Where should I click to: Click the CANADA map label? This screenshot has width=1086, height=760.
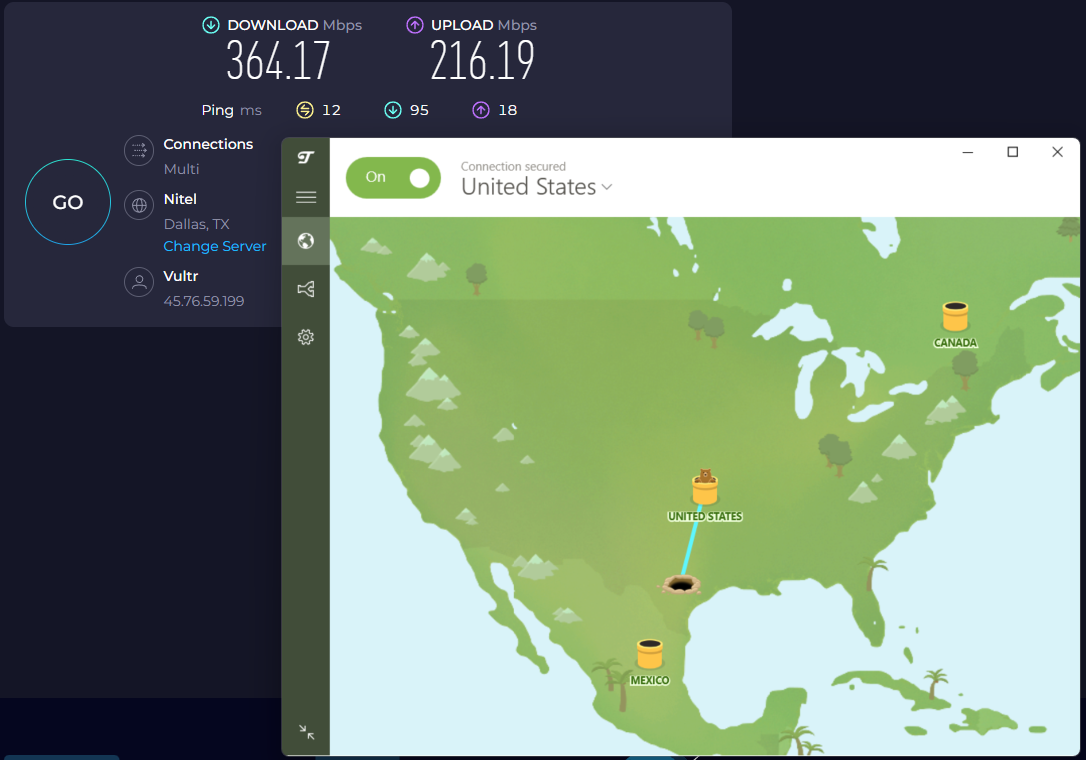point(955,343)
